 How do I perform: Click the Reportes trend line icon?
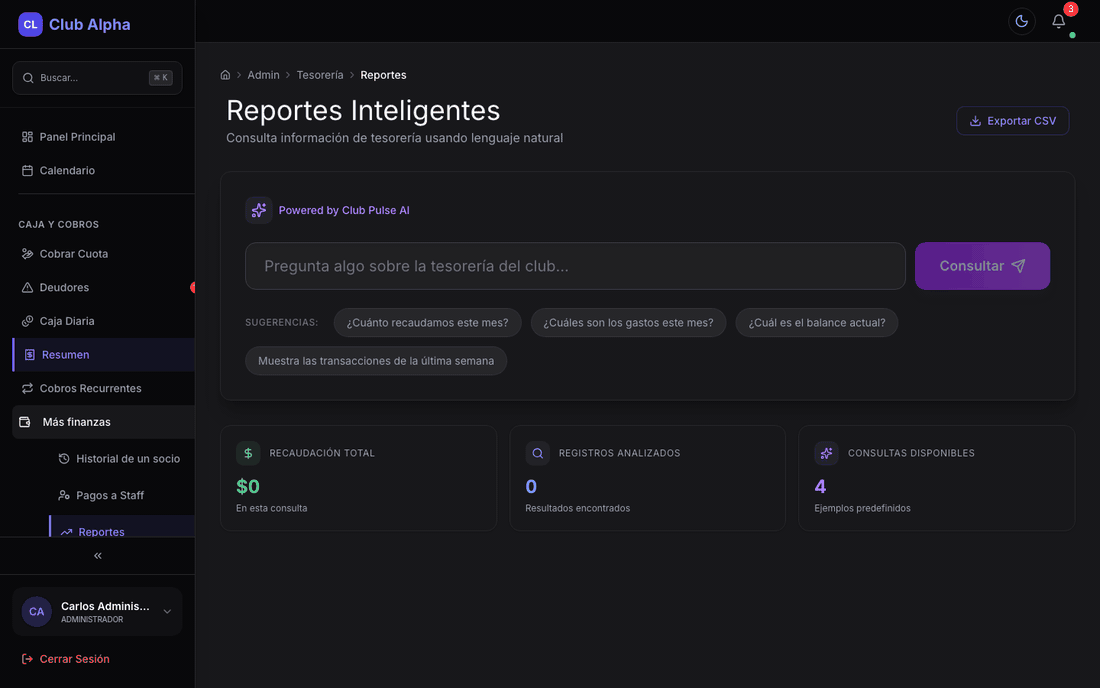(67, 532)
